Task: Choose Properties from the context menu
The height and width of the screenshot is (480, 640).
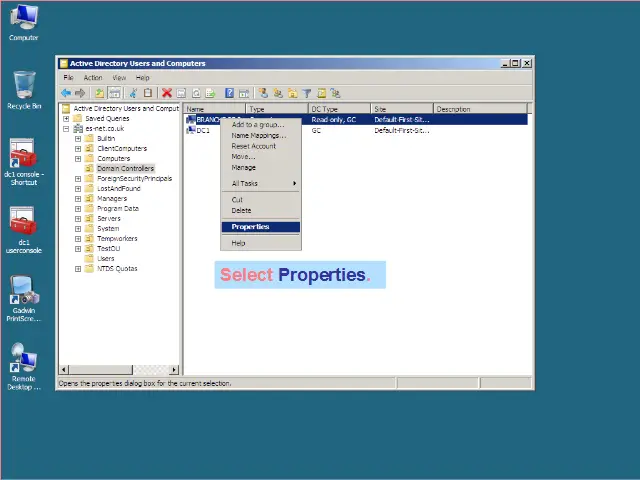Action: click(x=250, y=227)
